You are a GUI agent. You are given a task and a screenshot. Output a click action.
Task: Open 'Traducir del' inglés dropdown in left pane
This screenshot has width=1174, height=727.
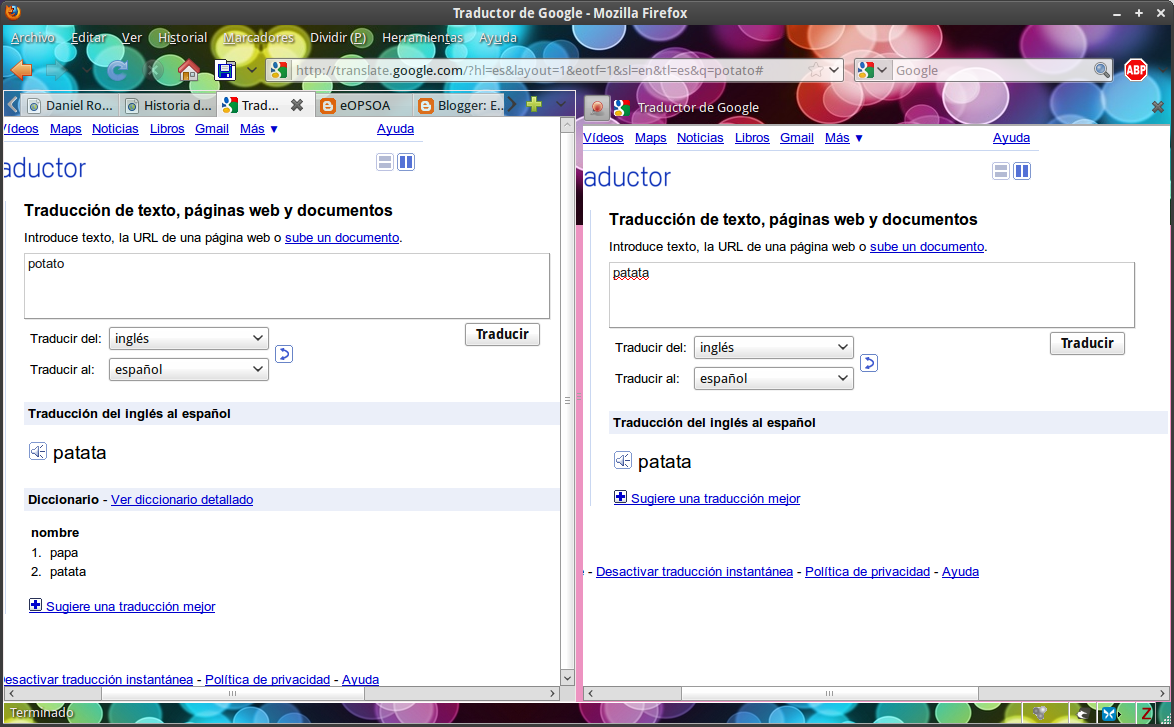pos(189,338)
